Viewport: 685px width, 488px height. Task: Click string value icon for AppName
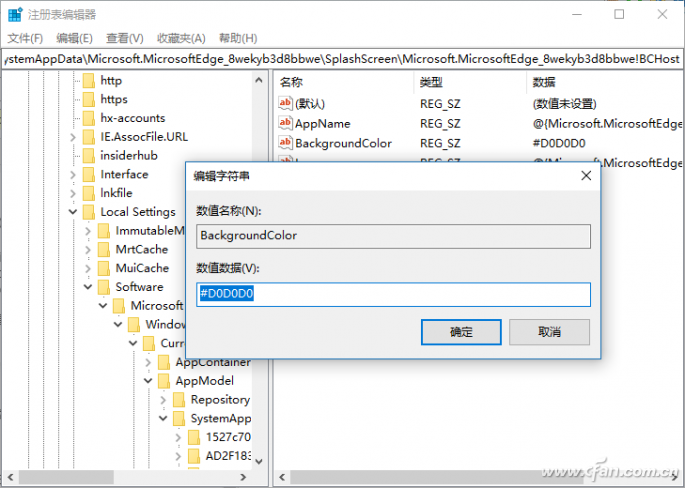click(285, 123)
